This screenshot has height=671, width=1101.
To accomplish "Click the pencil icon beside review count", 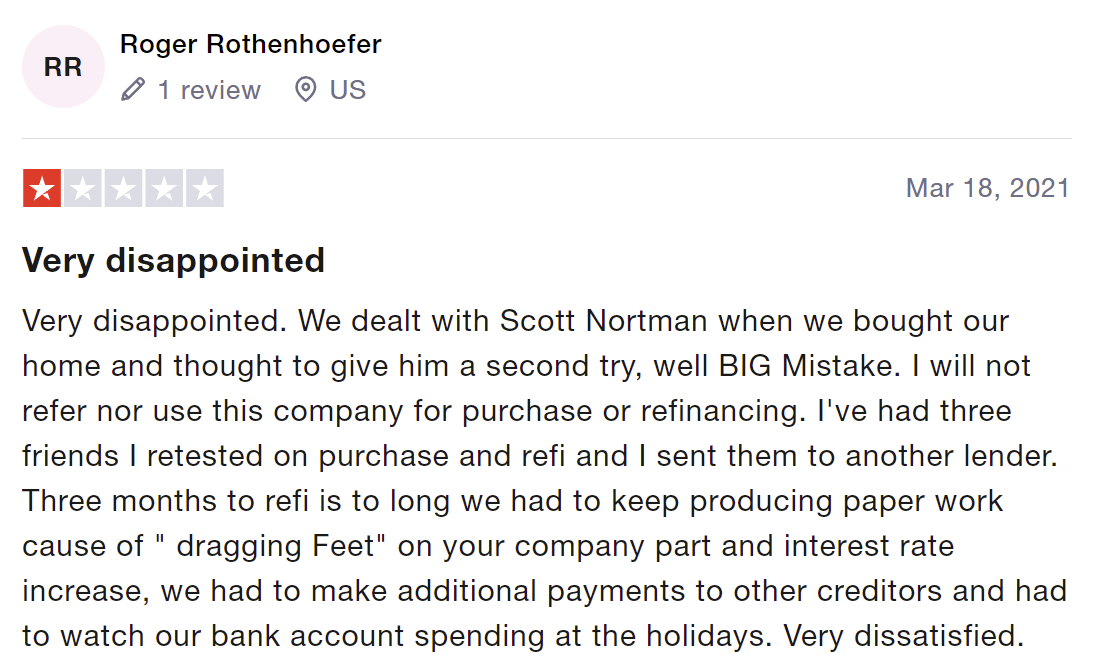I will [x=133, y=90].
